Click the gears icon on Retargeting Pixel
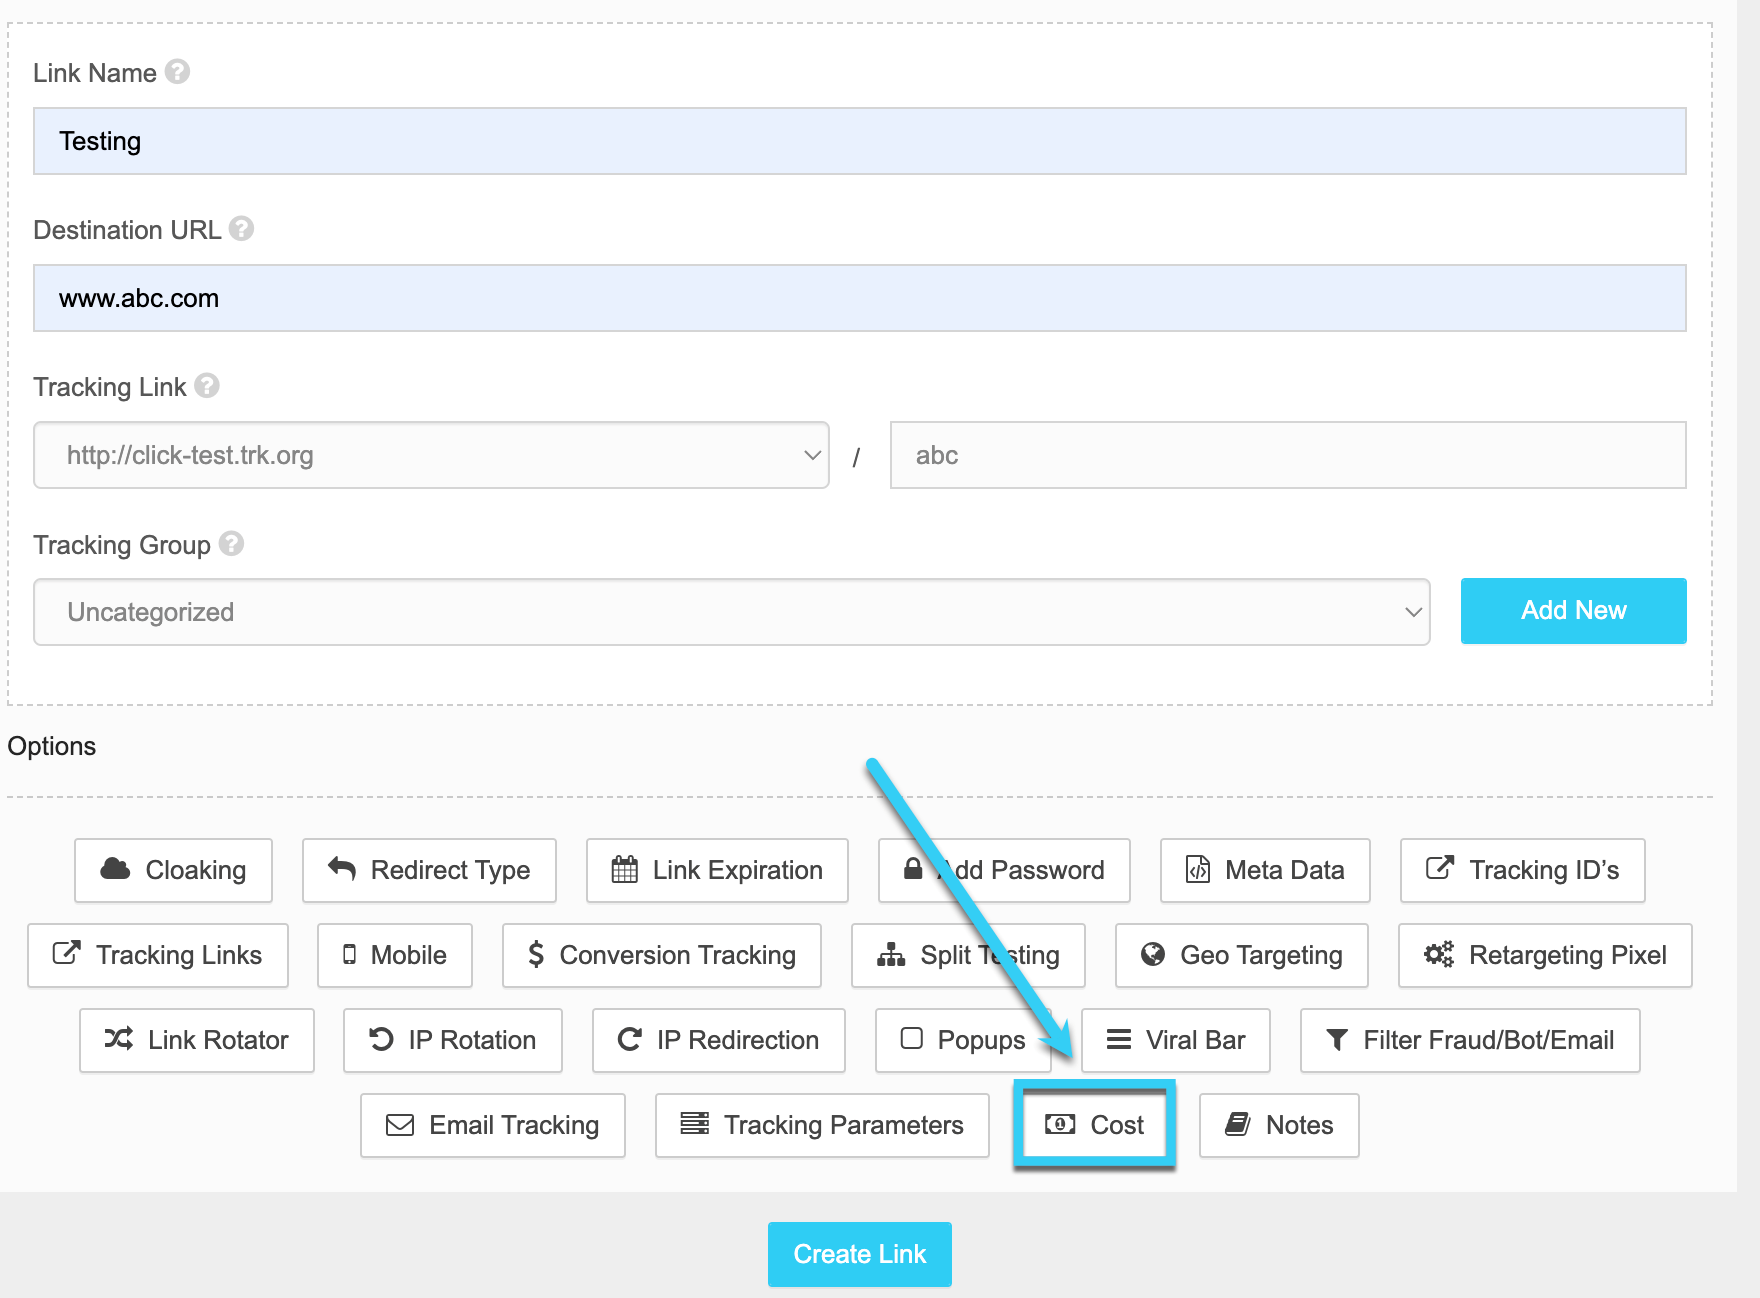 click(x=1439, y=954)
